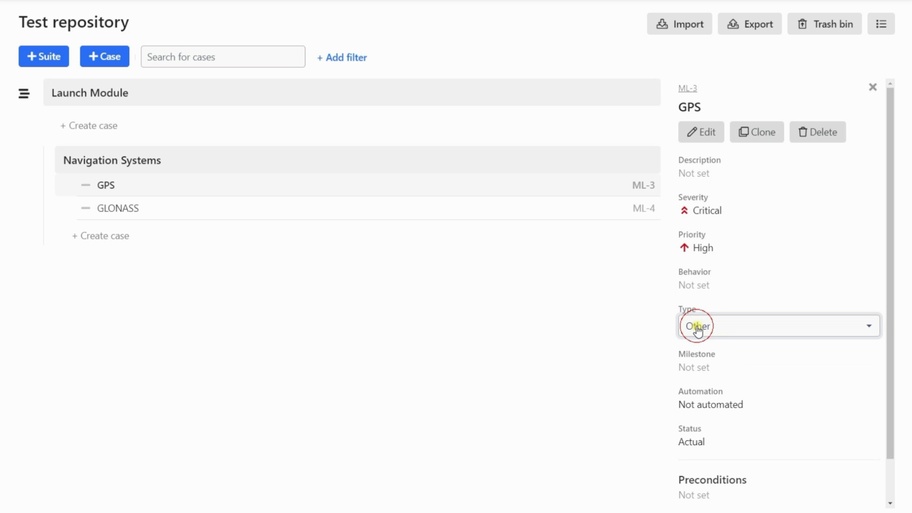Switch repository view with list icon
This screenshot has height=513, width=912.
click(881, 24)
